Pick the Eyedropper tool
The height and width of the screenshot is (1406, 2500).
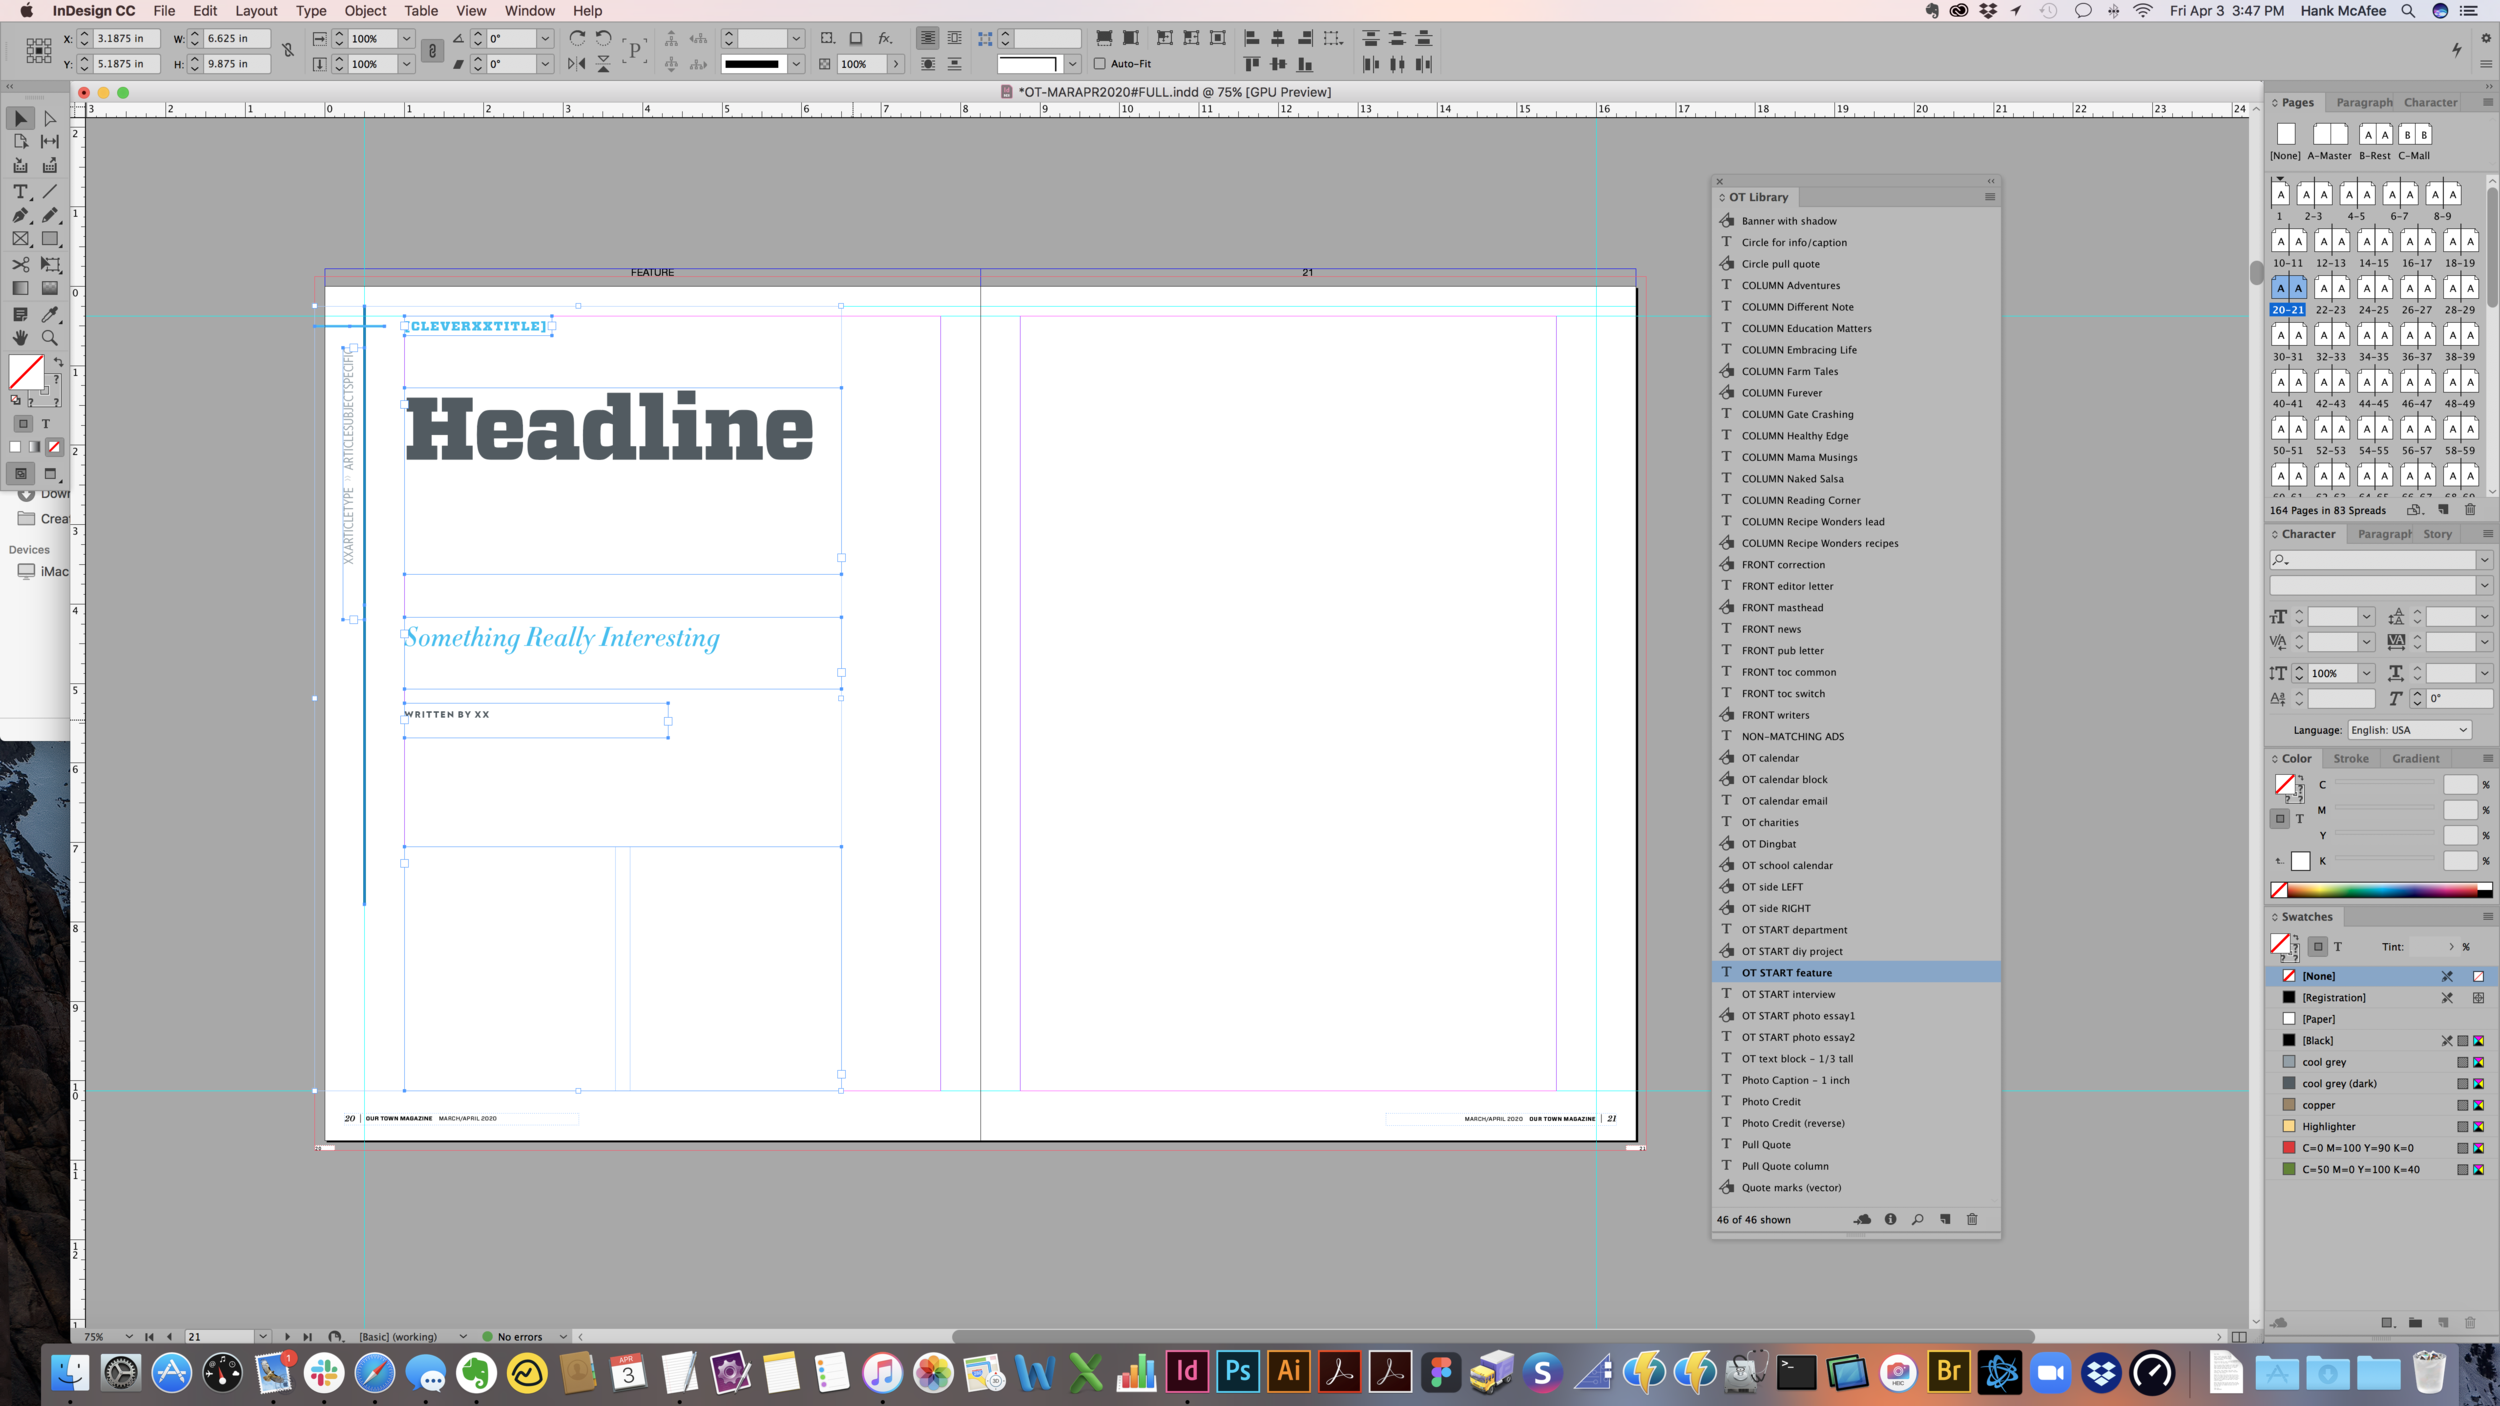tap(49, 314)
